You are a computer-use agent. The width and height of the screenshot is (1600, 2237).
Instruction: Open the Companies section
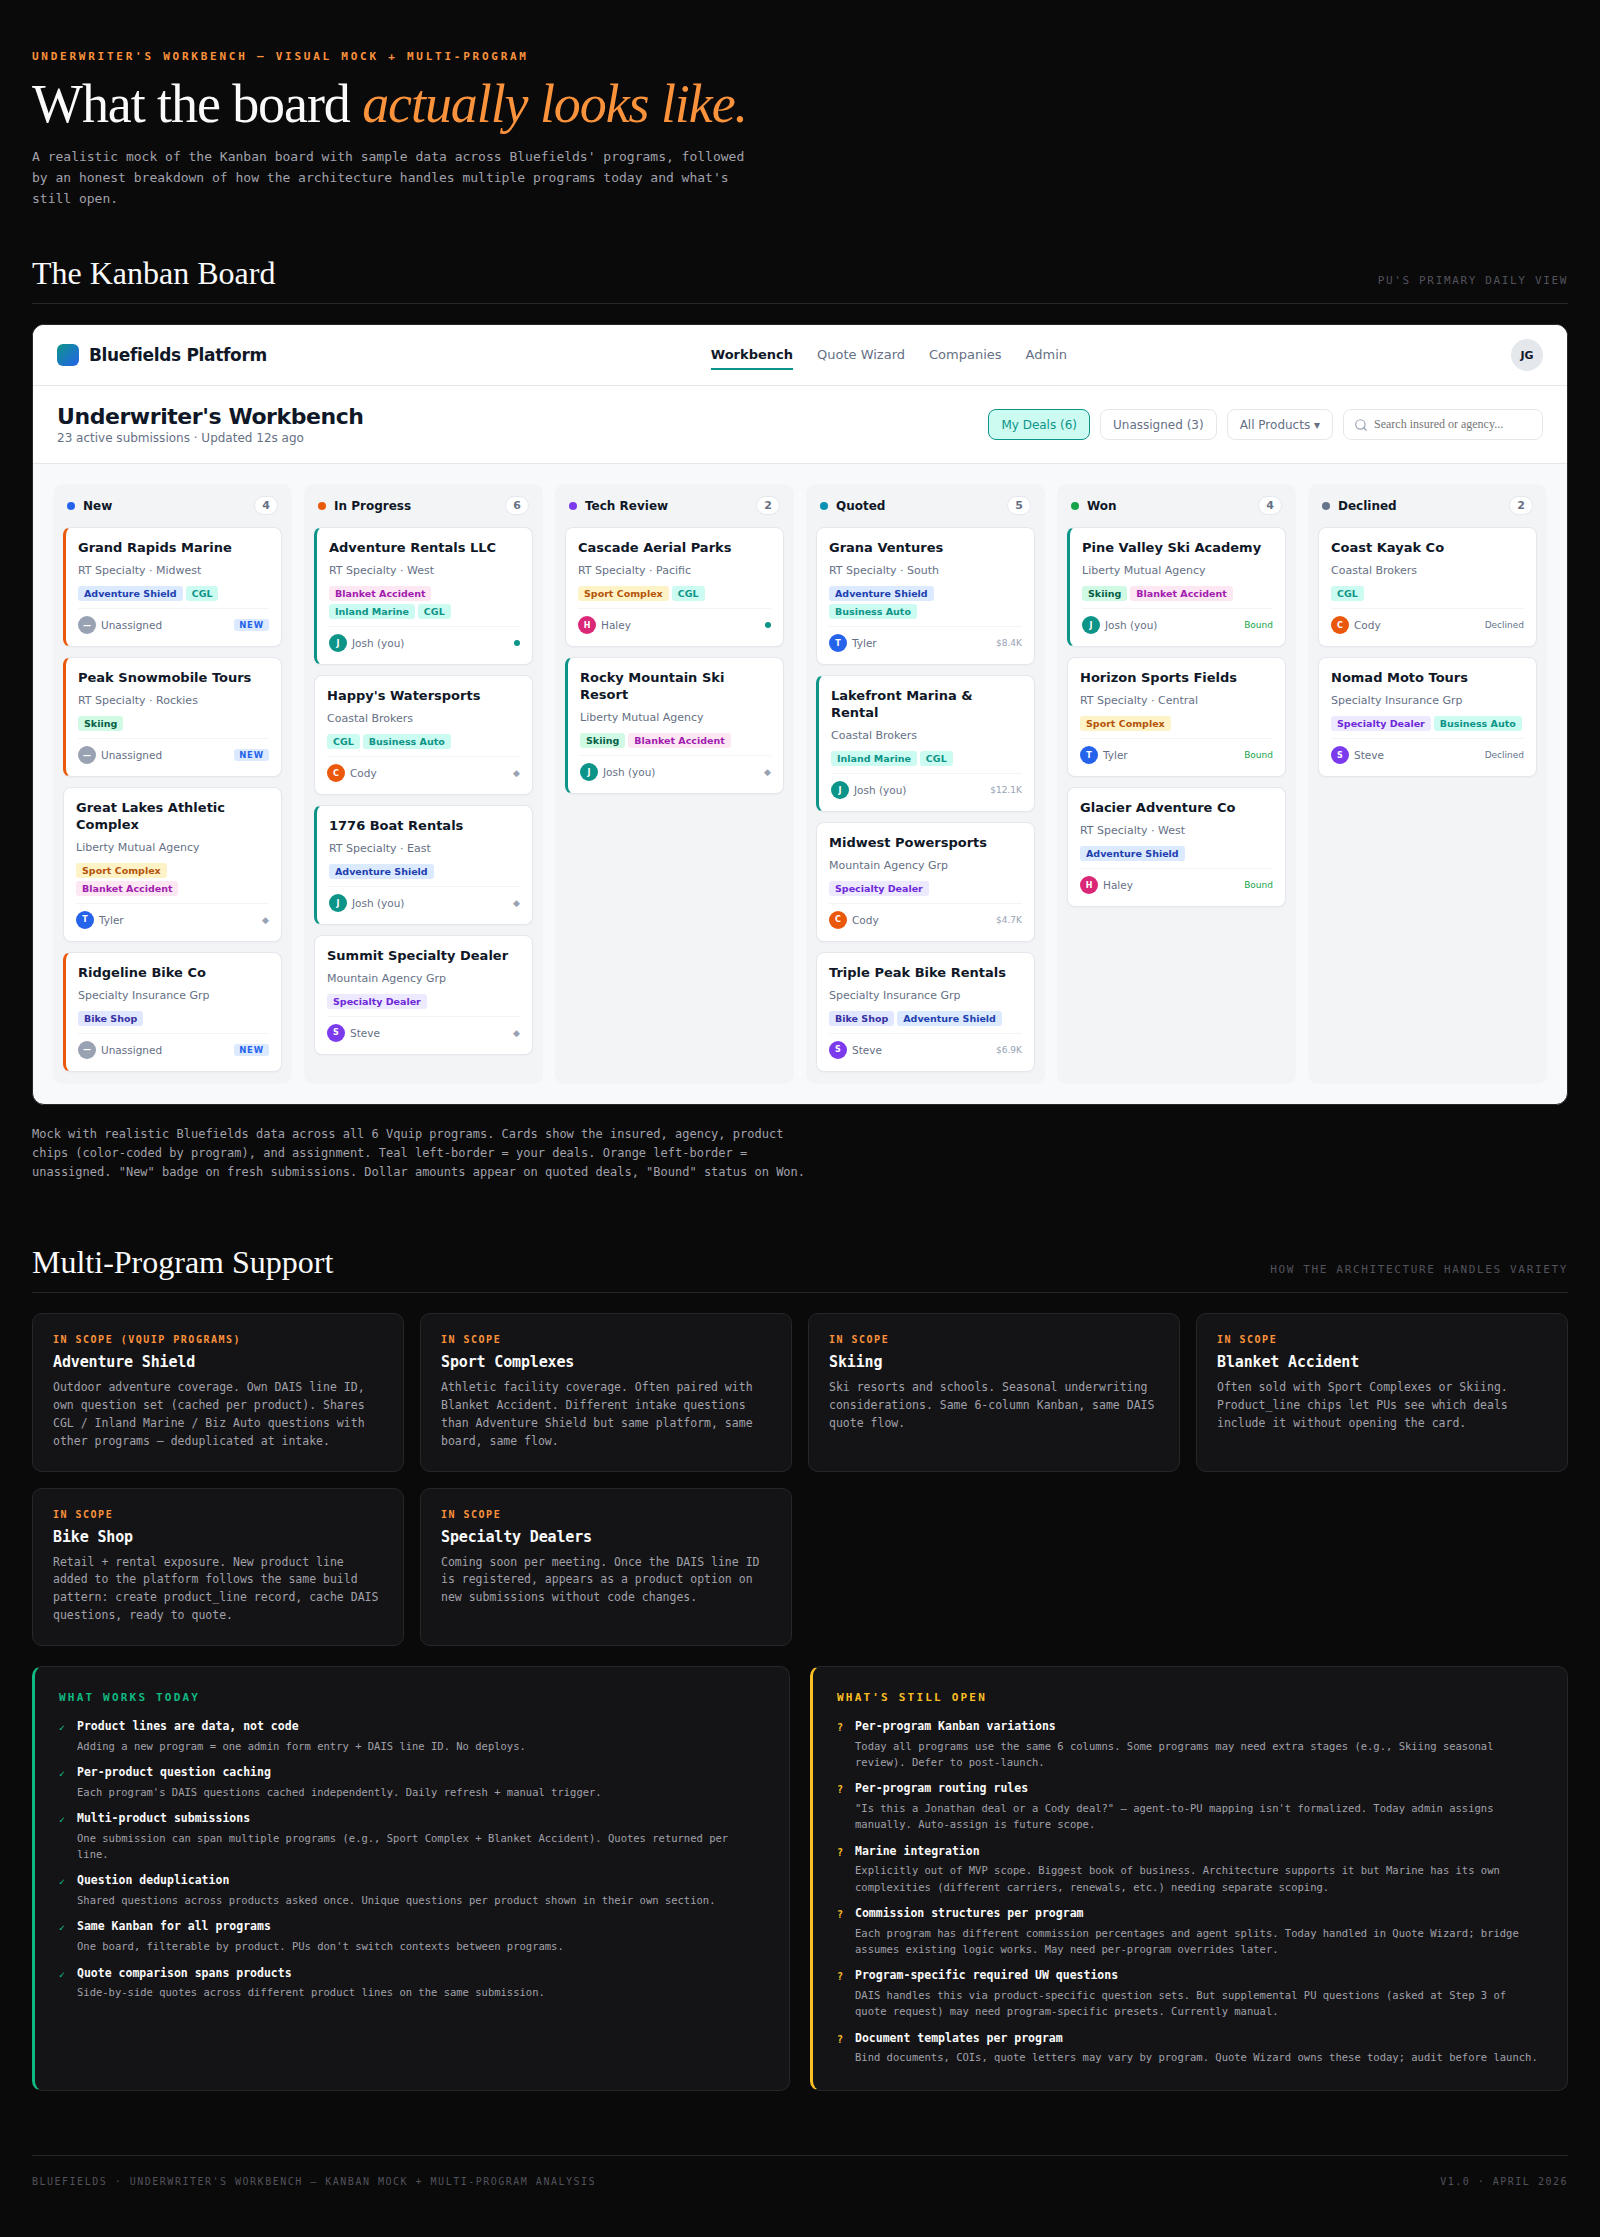[964, 354]
